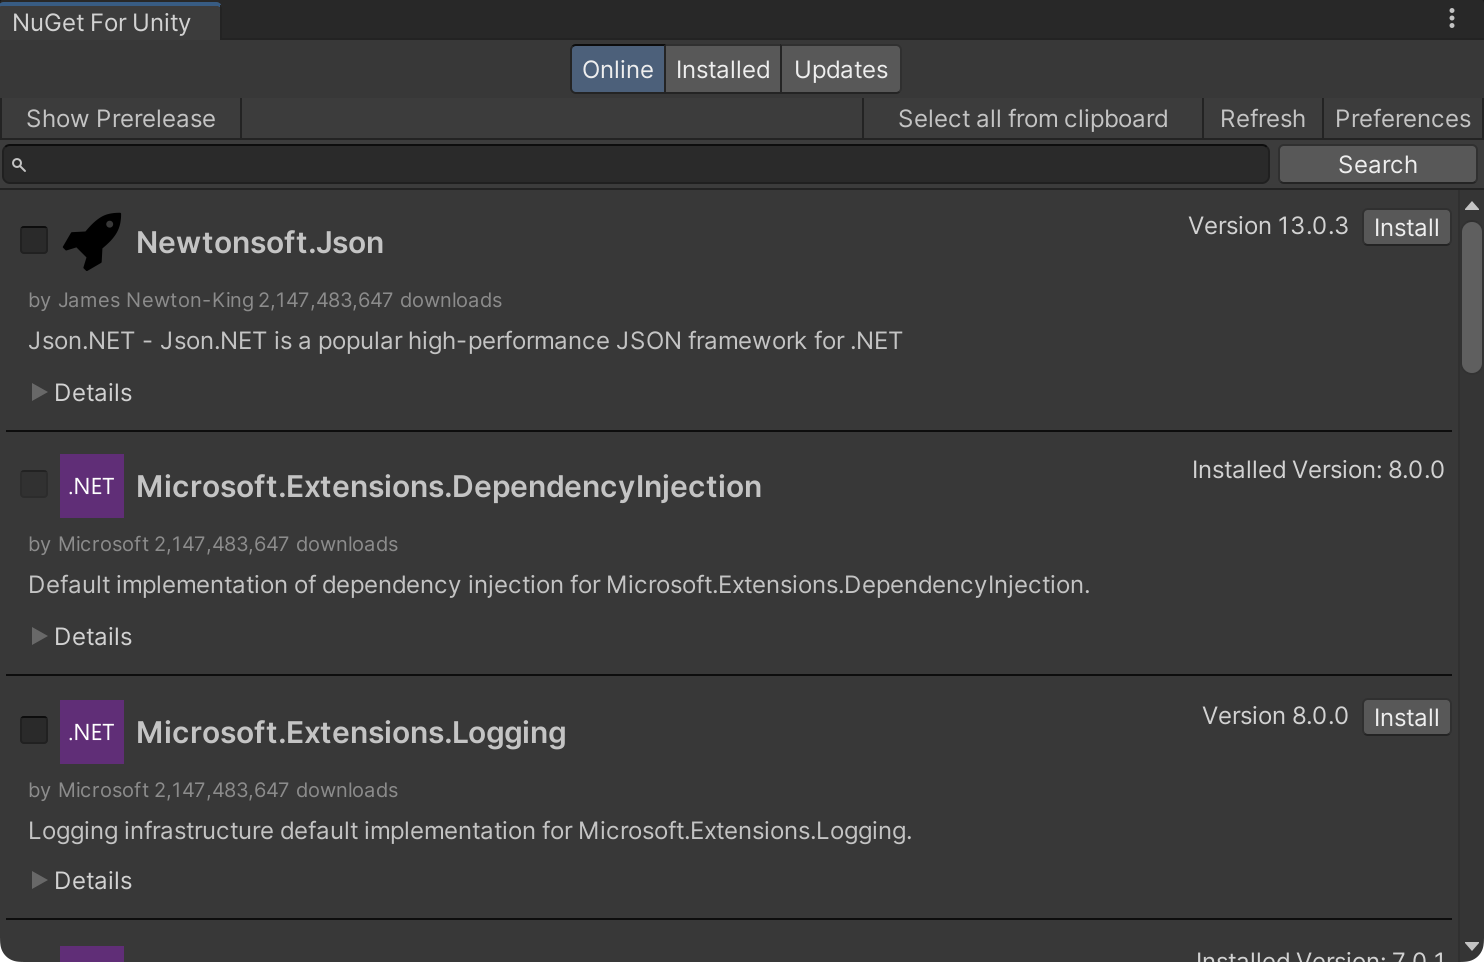Click the .NET icon for Microsoft.Extensions.Logging
This screenshot has height=962, width=1484.
point(91,731)
